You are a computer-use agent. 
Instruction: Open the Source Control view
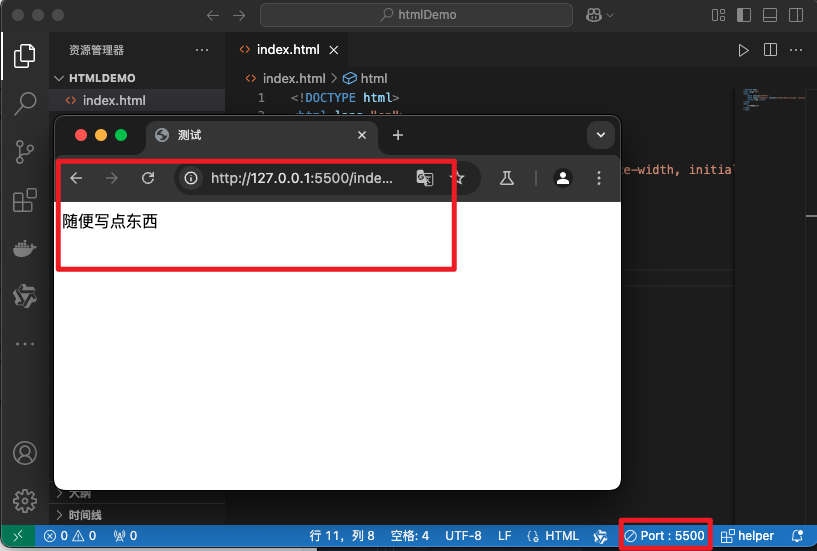click(x=25, y=152)
